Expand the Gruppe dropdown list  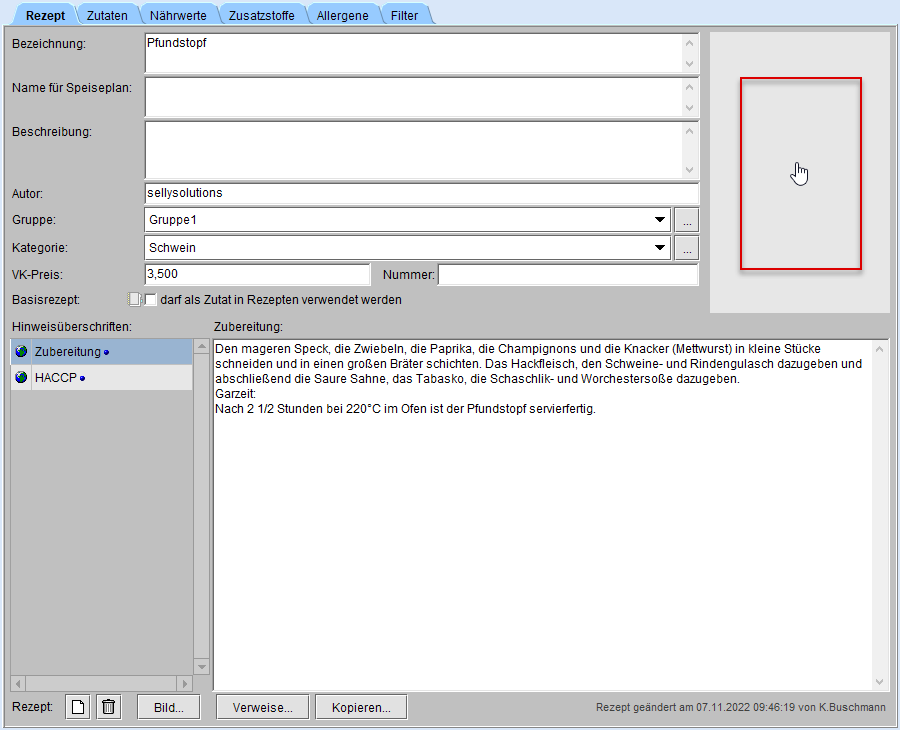coord(660,220)
